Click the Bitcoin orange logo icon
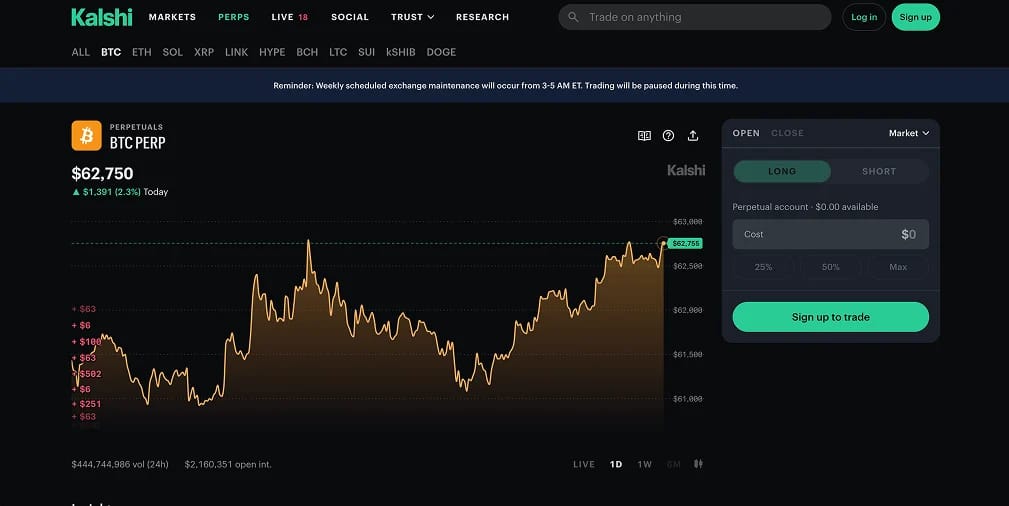 click(86, 135)
